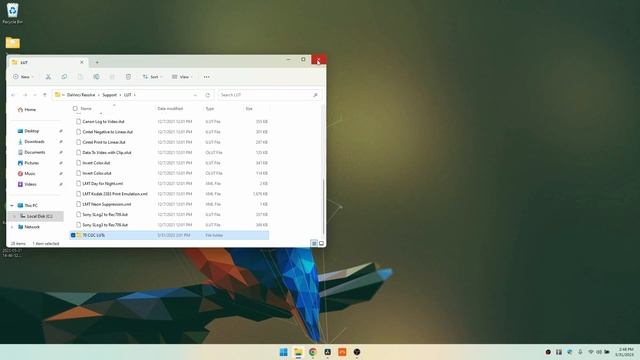640x360 pixels.
Task: Click the Wi-Fi icon in system tray
Action: coord(591,352)
